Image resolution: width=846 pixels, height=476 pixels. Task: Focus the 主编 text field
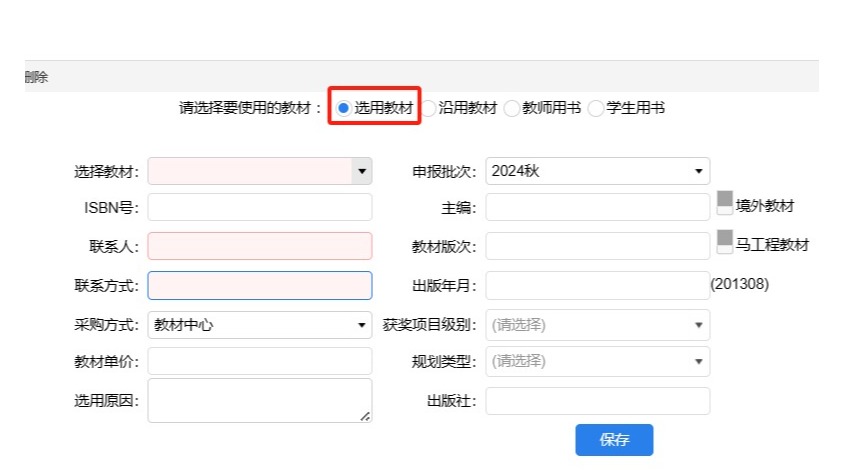(597, 207)
